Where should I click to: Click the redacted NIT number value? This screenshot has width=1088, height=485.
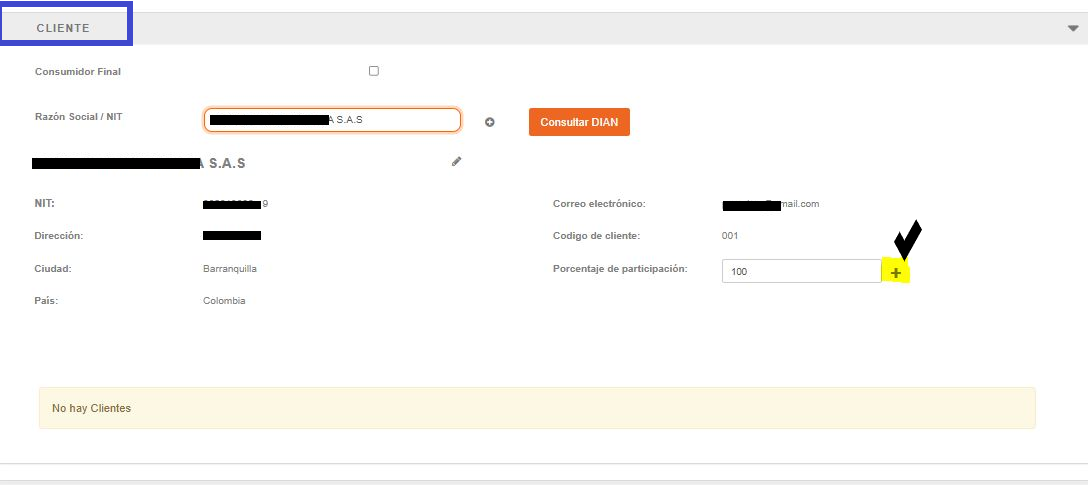pyautogui.click(x=235, y=204)
